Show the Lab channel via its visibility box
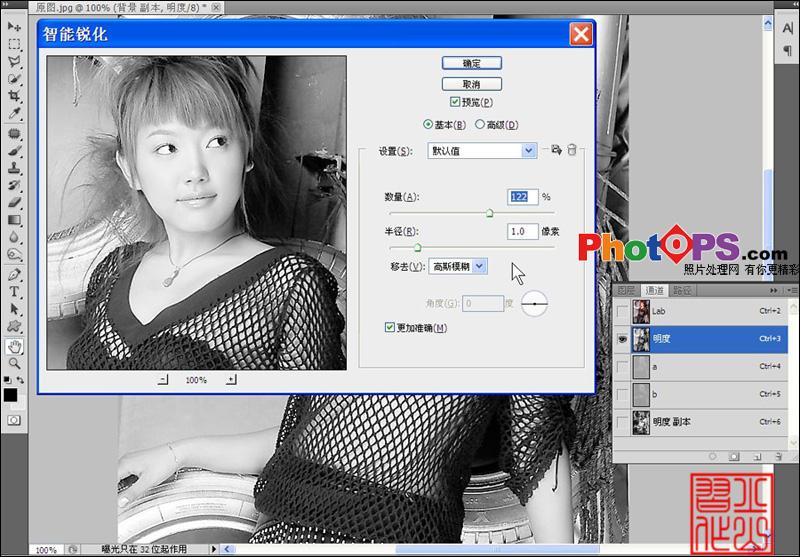 click(x=623, y=312)
